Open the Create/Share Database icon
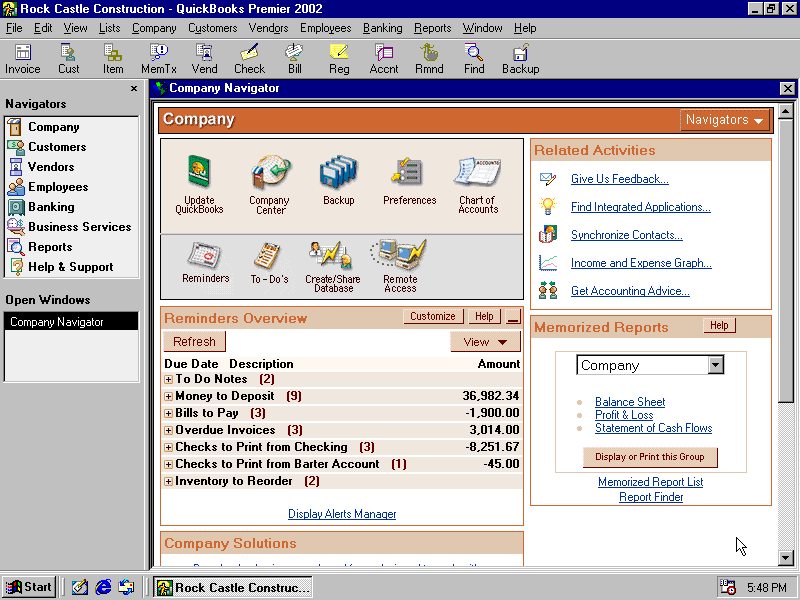Screen dimensions: 800x600 tap(333, 266)
